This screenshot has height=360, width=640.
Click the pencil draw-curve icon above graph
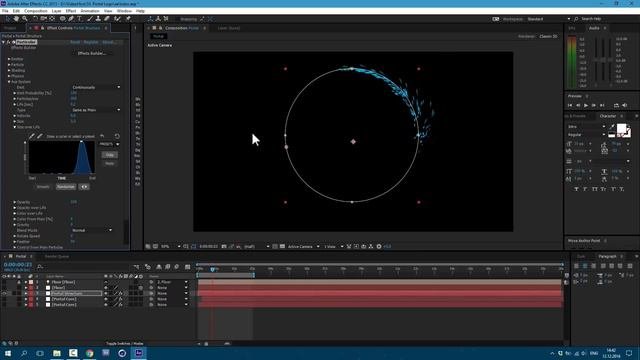pos(32,136)
